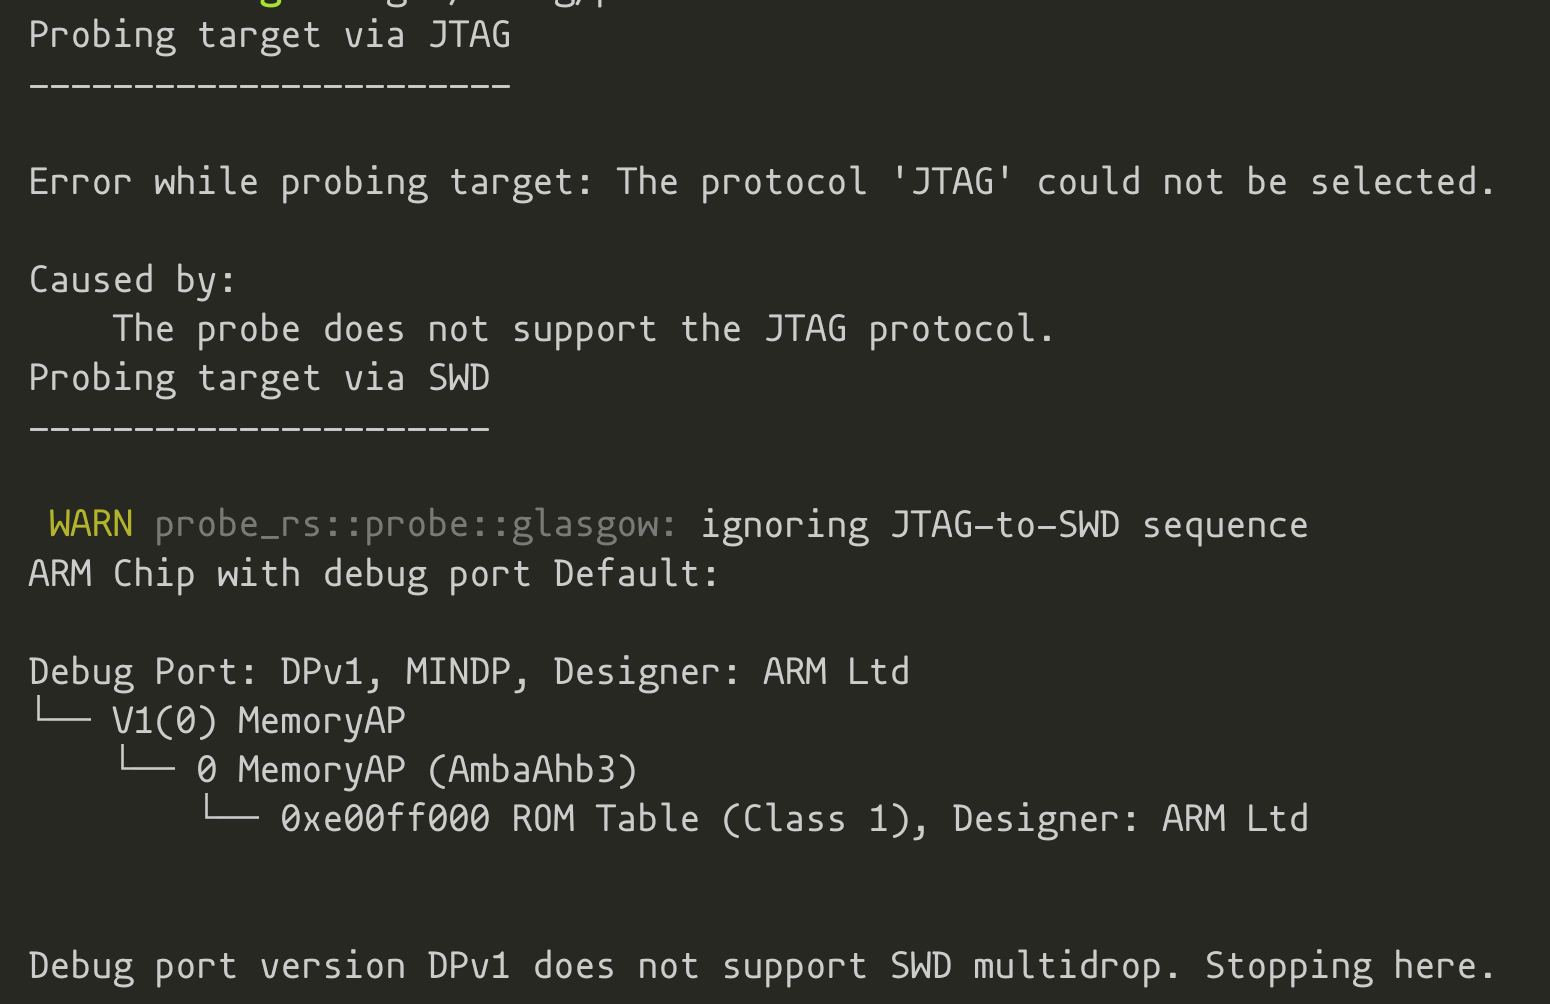Select the 'Debug Port: DPv1, MINDP' root node
Viewport: 1550px width, 1004px height.
pos(469,672)
